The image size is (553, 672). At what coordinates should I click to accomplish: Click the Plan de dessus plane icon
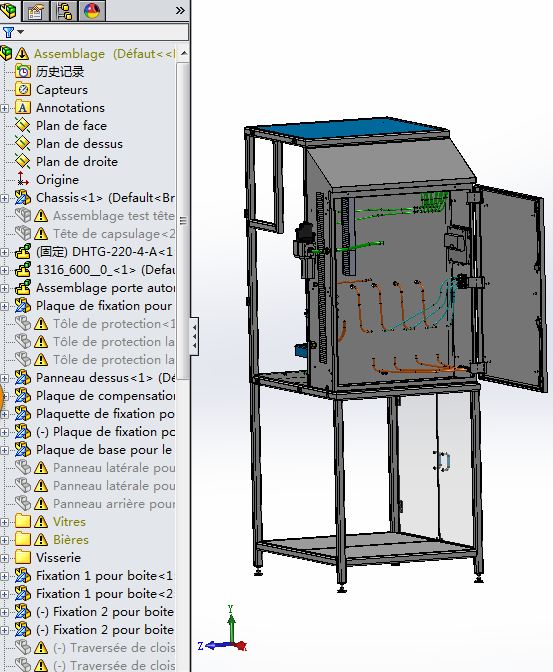23,144
